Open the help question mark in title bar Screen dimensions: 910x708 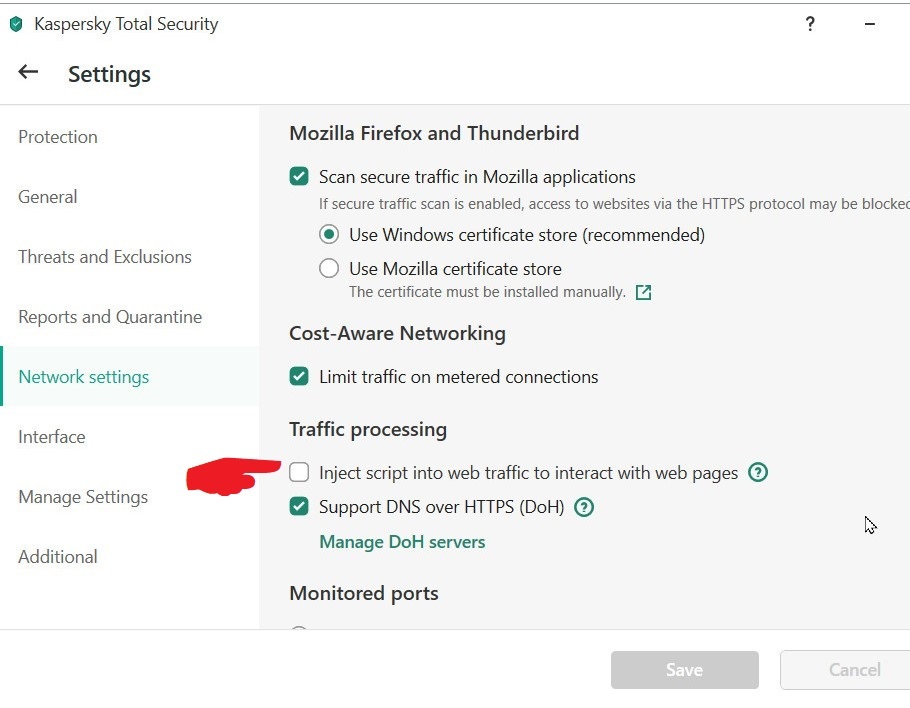point(810,24)
